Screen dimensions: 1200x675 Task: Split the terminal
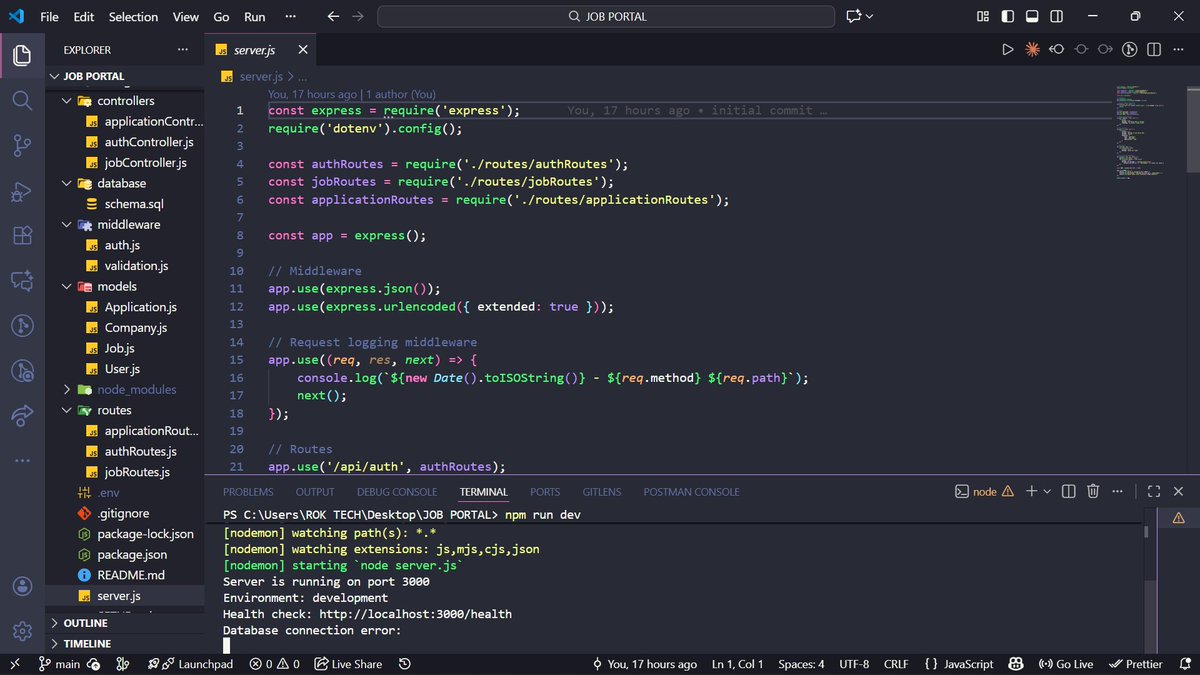click(x=1068, y=491)
